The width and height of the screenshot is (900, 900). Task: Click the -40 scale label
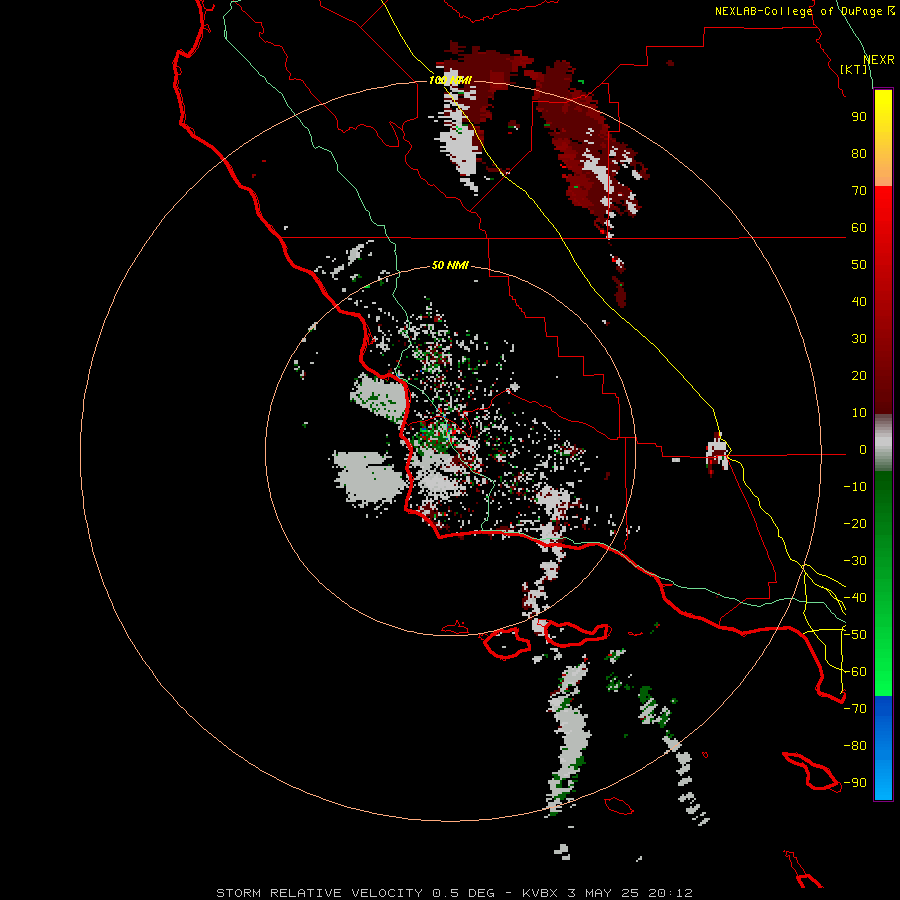click(x=855, y=598)
